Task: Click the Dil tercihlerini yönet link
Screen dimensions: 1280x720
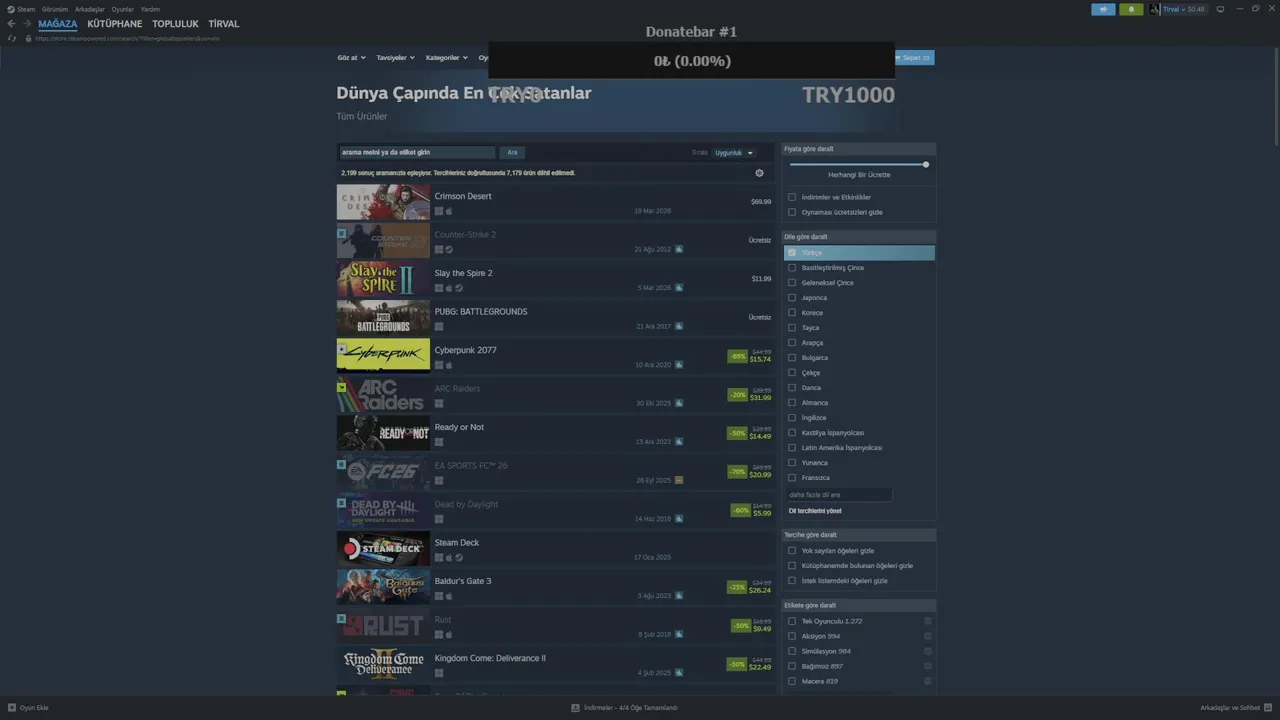Action: (815, 511)
